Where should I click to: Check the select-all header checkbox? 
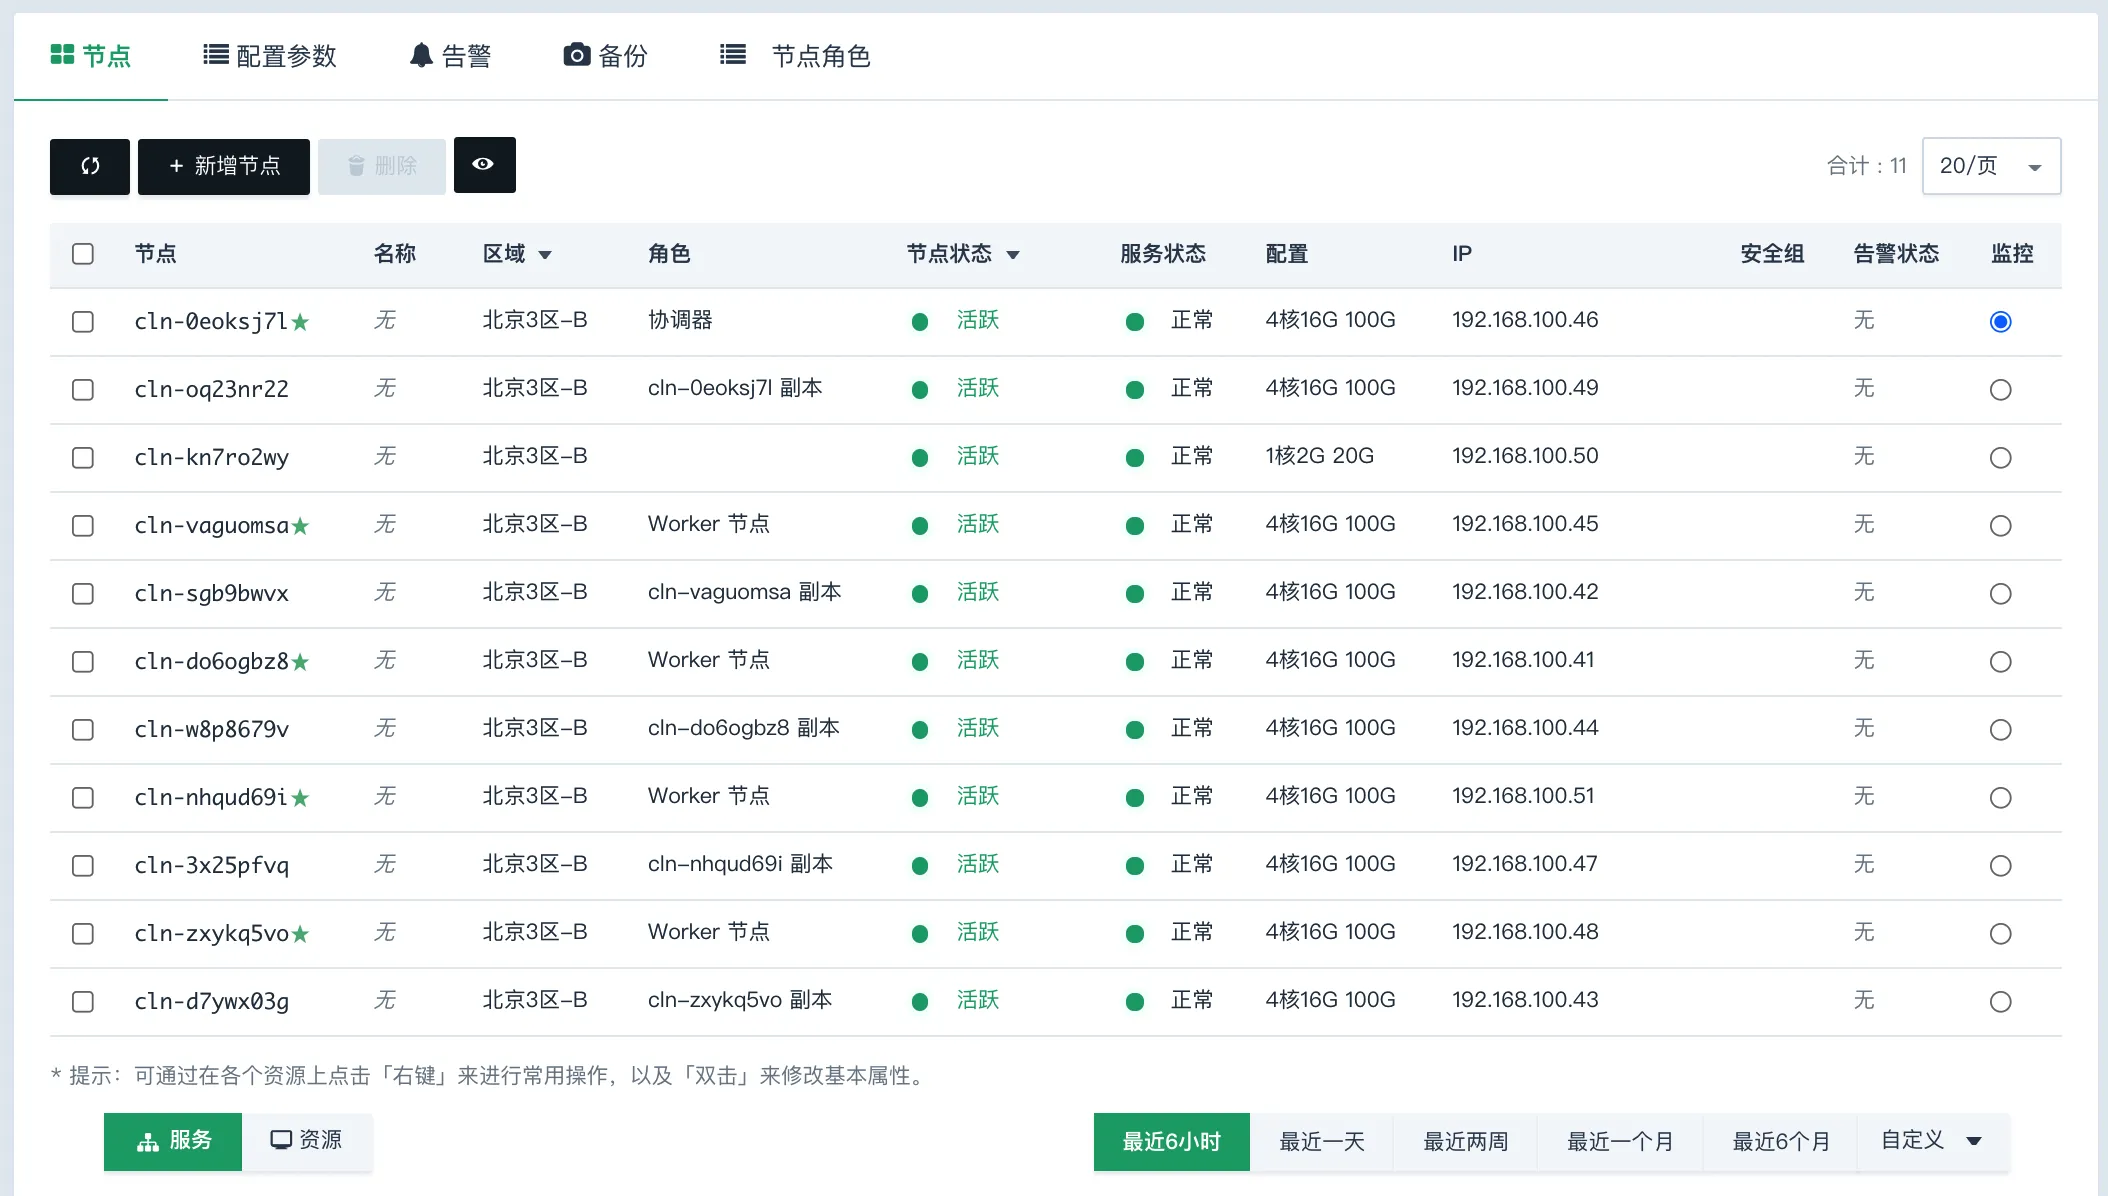tap(83, 254)
